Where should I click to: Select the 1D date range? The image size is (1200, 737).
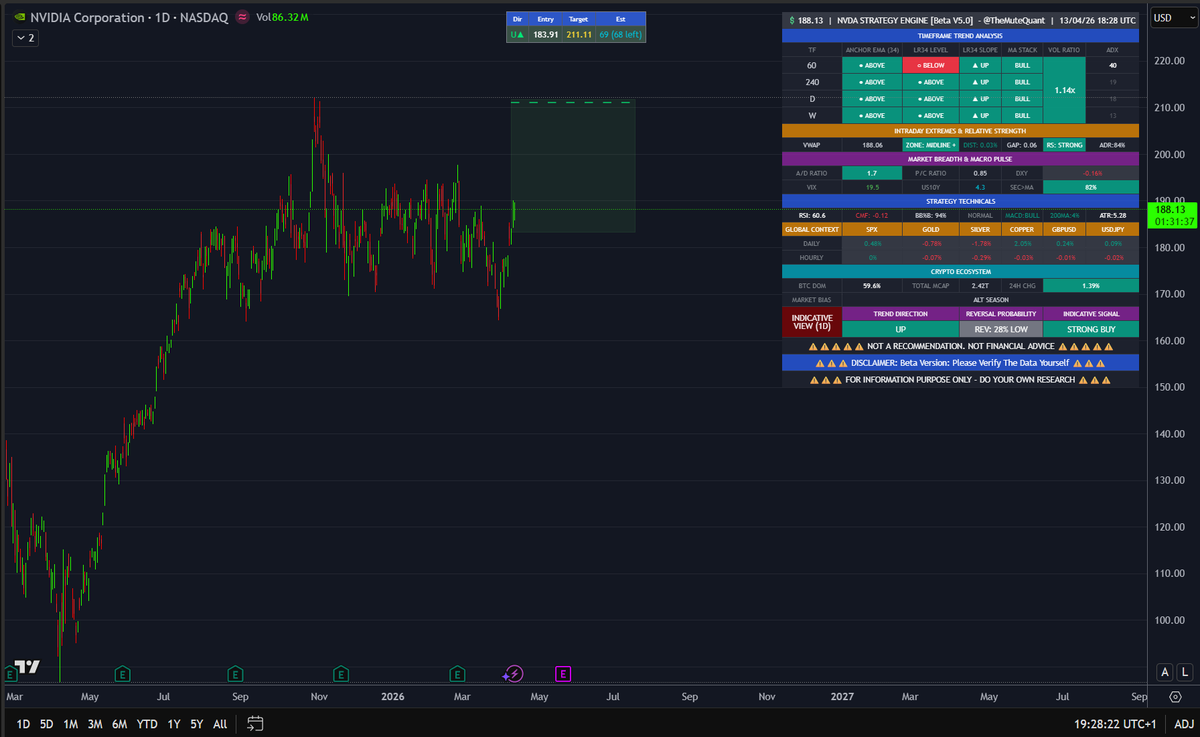coord(23,723)
